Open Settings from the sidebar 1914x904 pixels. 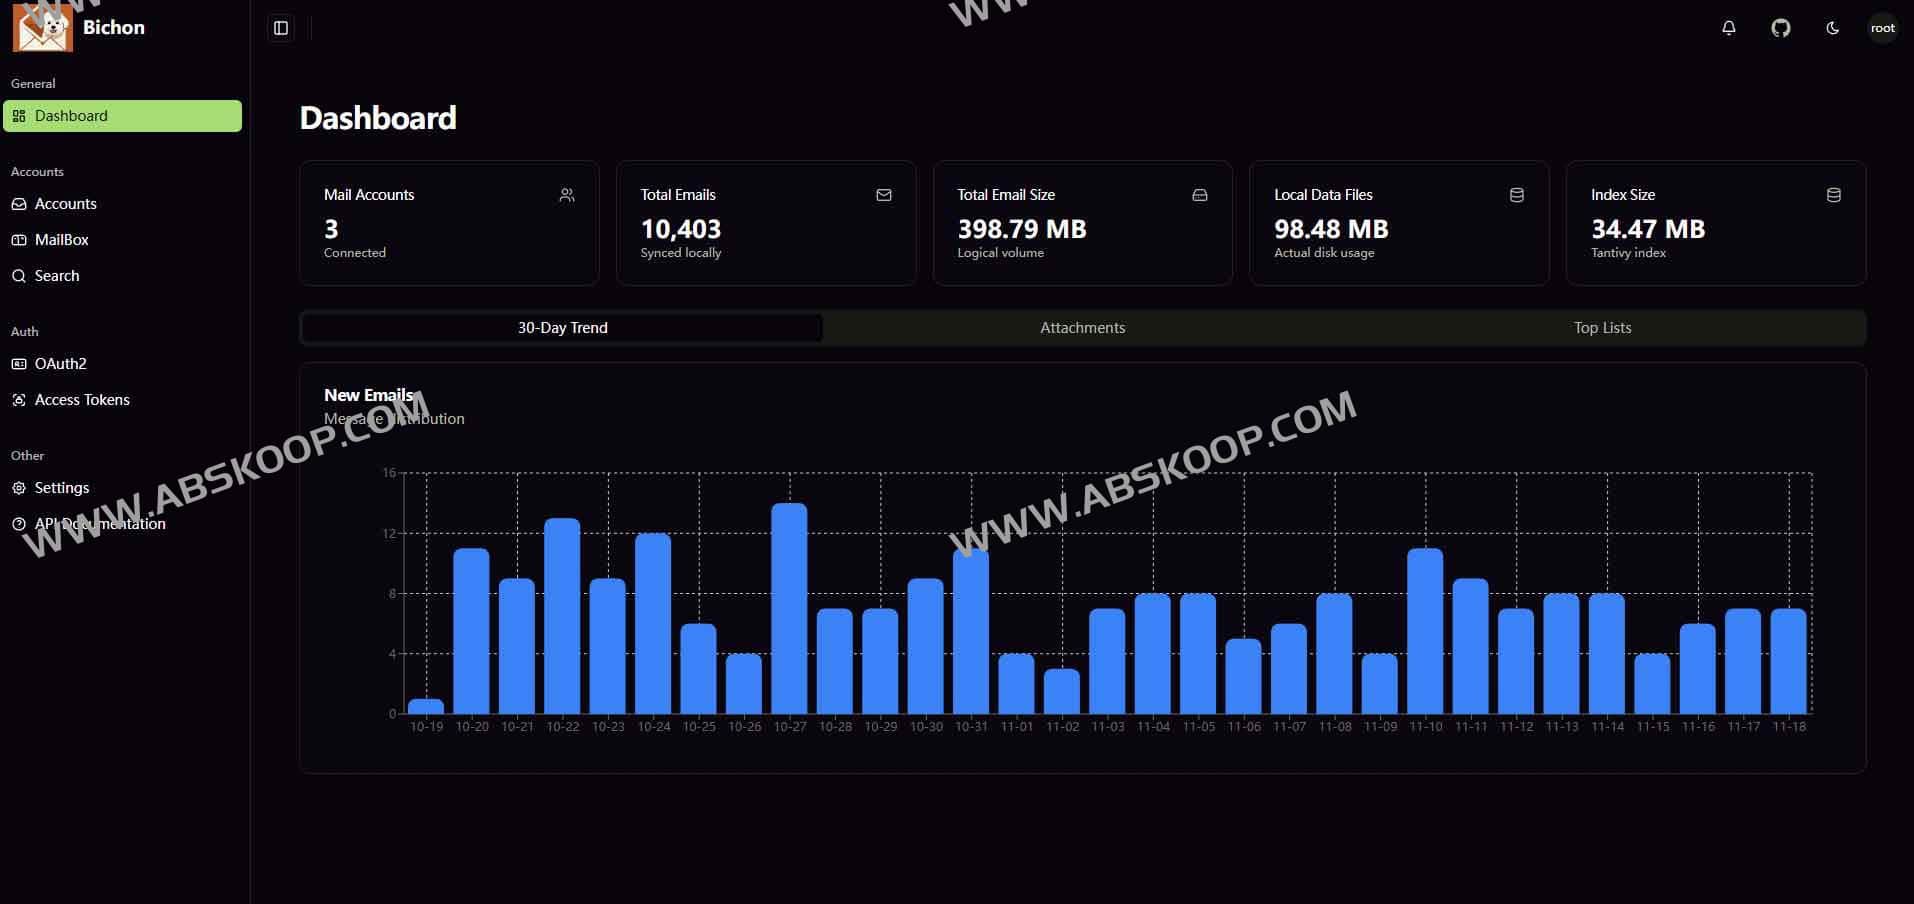(x=61, y=488)
